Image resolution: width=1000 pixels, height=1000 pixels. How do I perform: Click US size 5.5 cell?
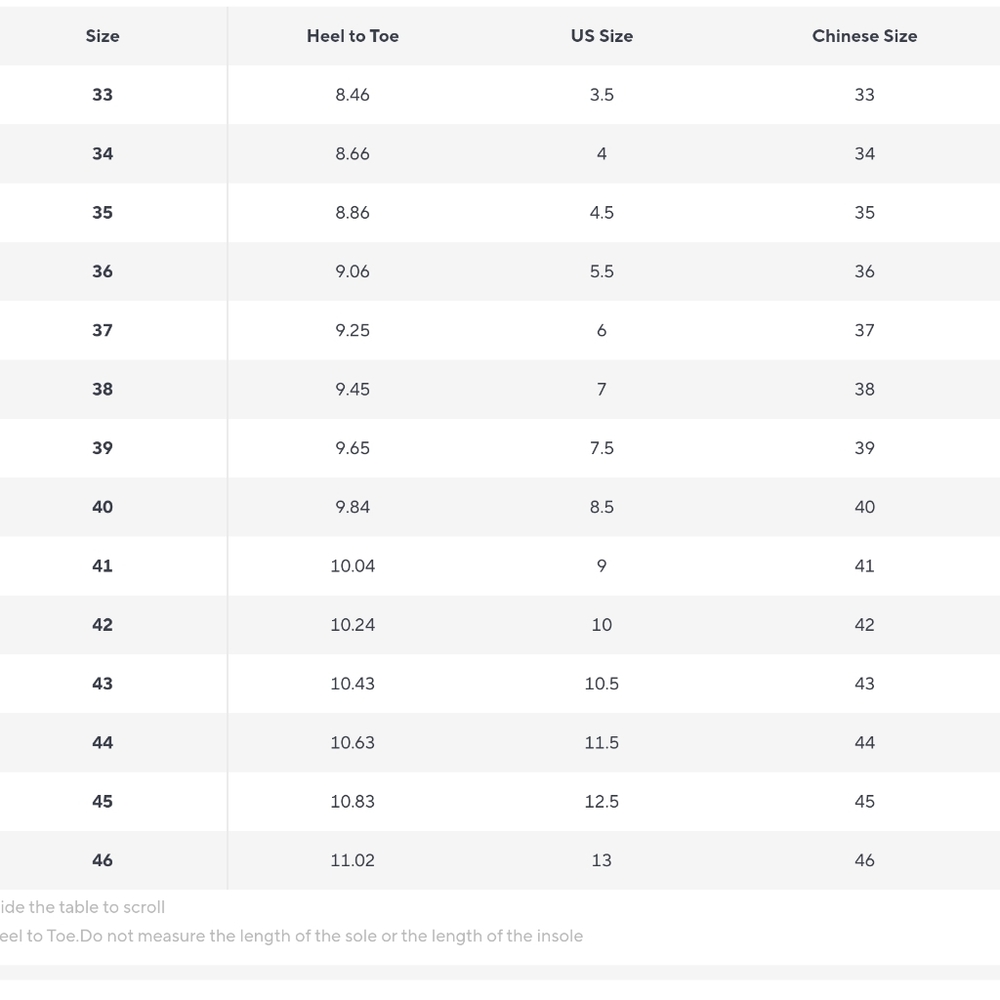click(x=601, y=272)
